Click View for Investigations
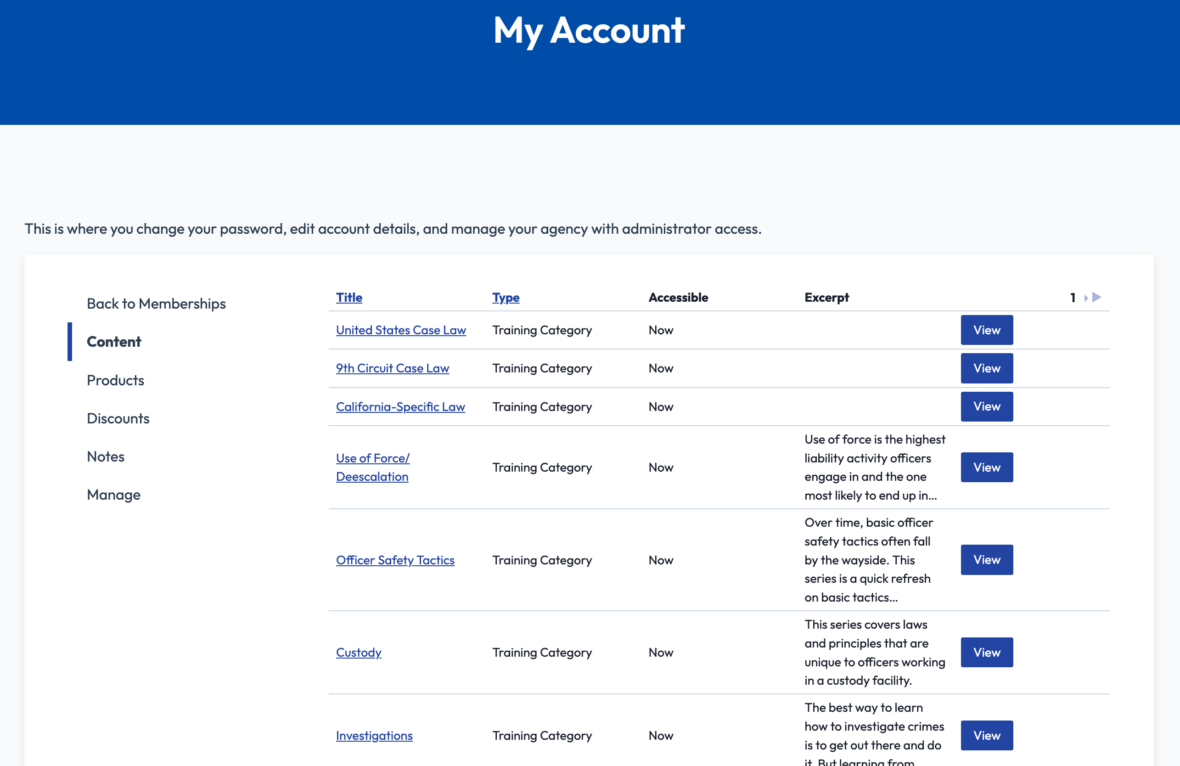The width and height of the screenshot is (1180, 766). click(986, 735)
